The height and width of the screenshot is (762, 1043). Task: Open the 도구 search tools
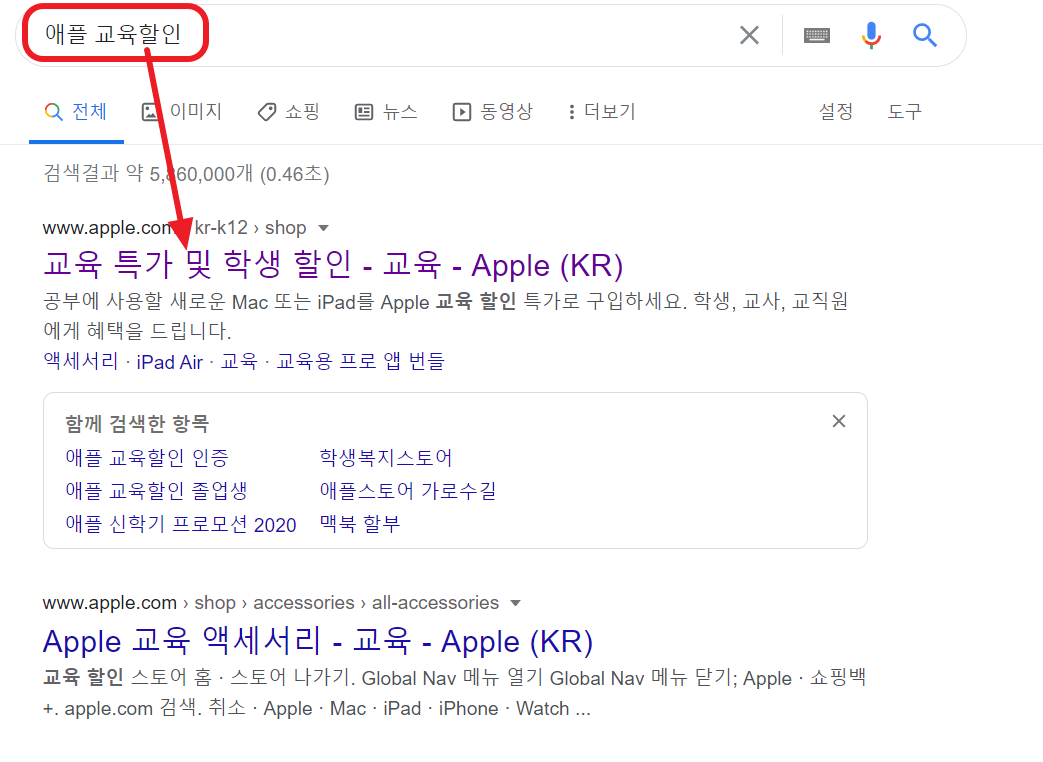[905, 112]
